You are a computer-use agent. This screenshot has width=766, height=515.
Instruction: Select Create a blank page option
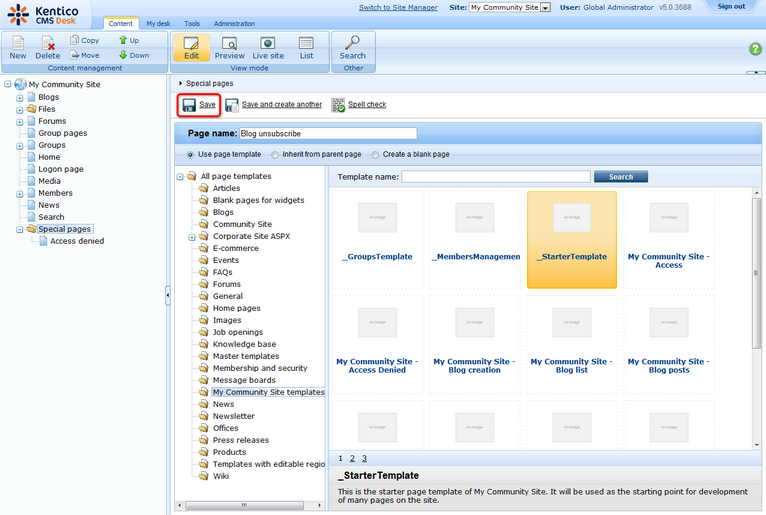(375, 155)
